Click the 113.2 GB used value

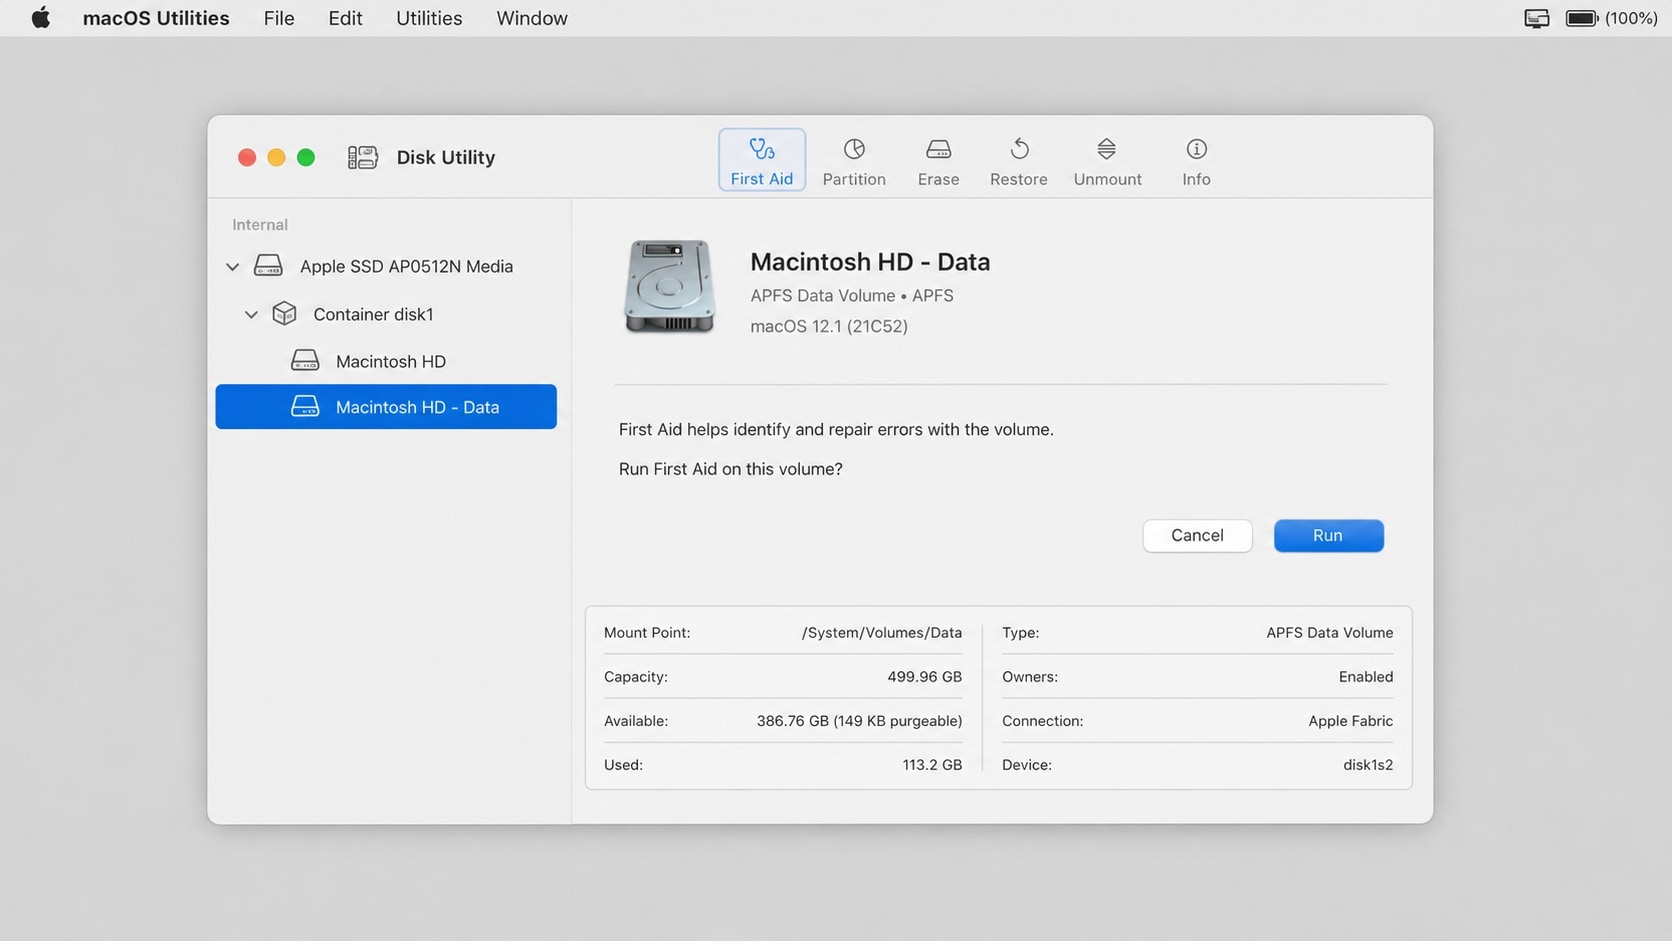pos(932,765)
